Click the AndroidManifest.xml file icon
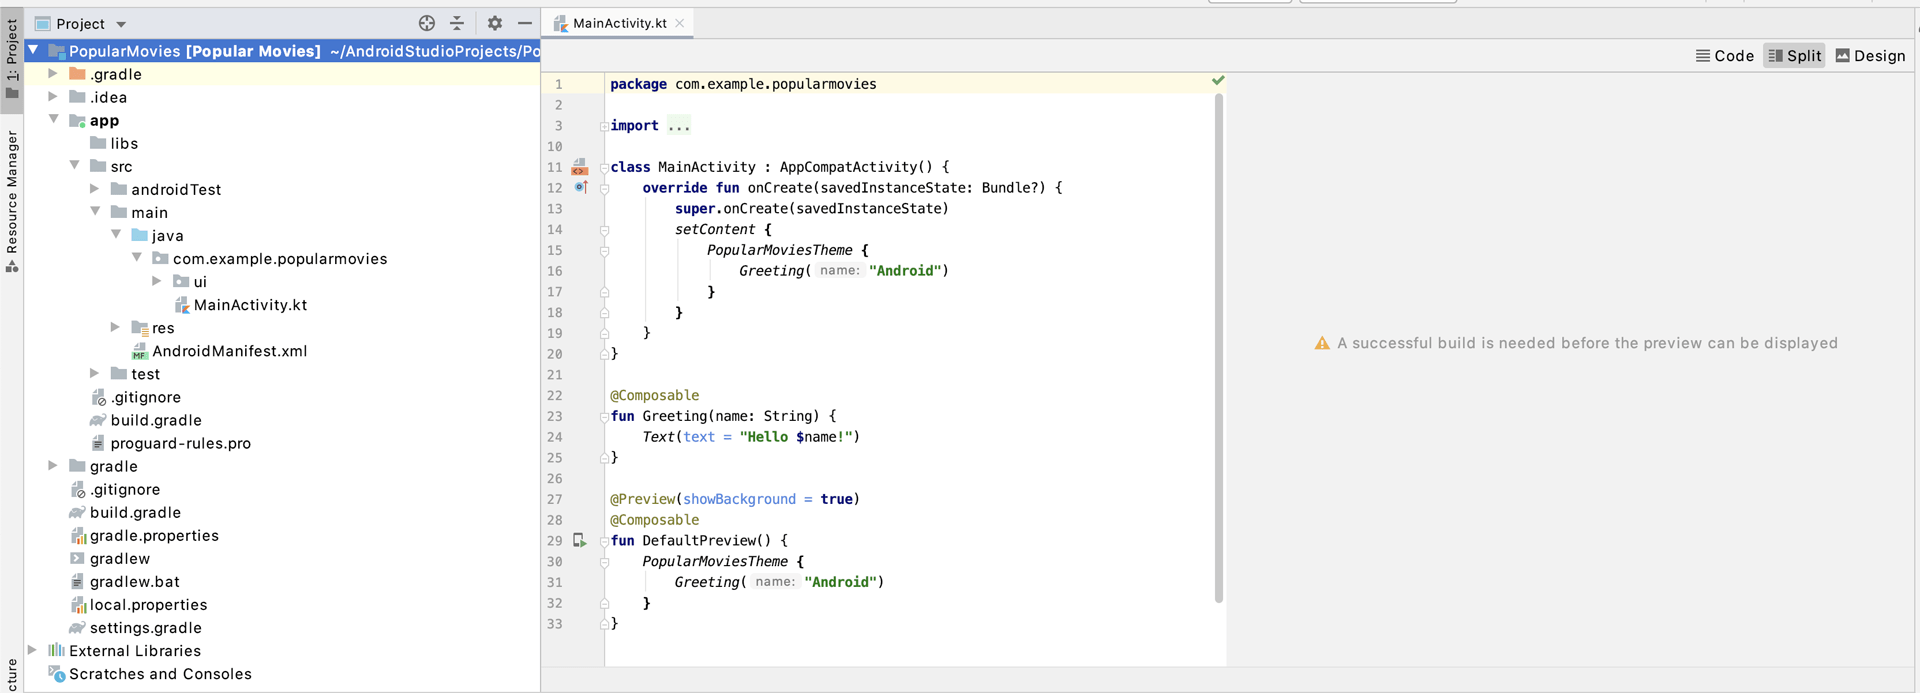The width and height of the screenshot is (1920, 693). (x=140, y=351)
